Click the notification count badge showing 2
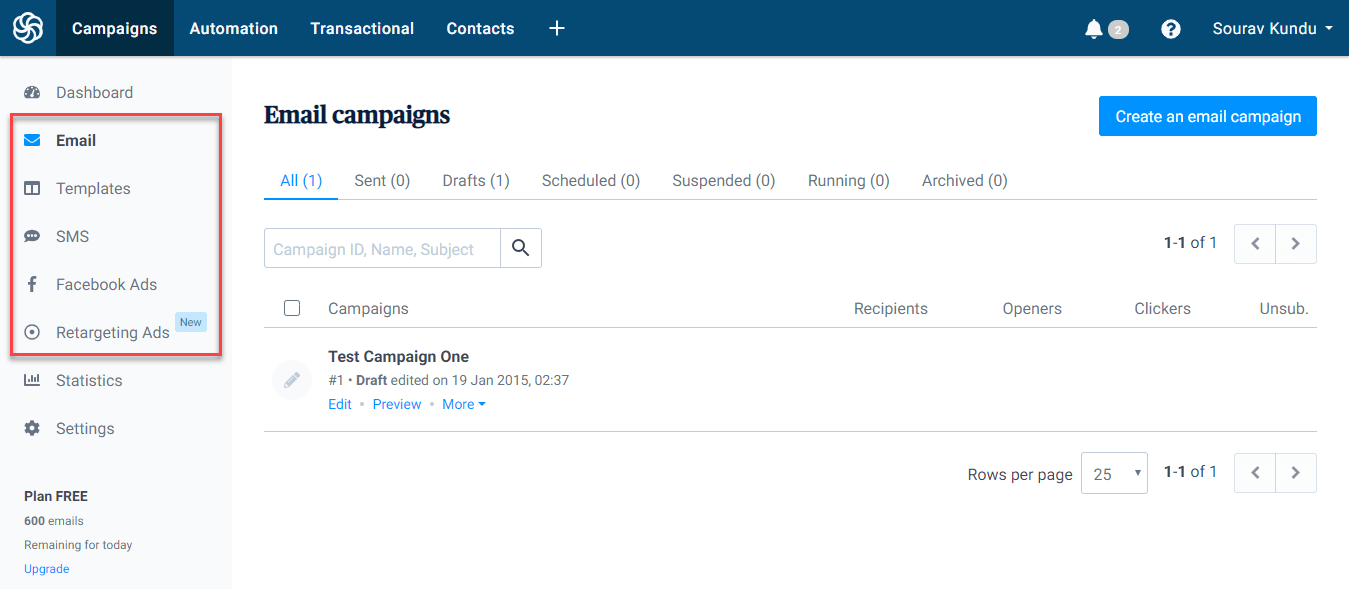 point(1118,30)
